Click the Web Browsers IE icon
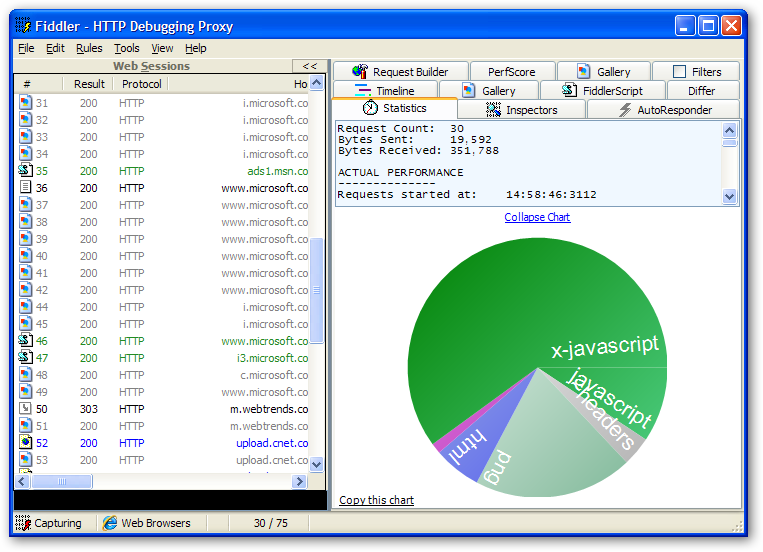The height and width of the screenshot is (552, 763). (x=110, y=523)
